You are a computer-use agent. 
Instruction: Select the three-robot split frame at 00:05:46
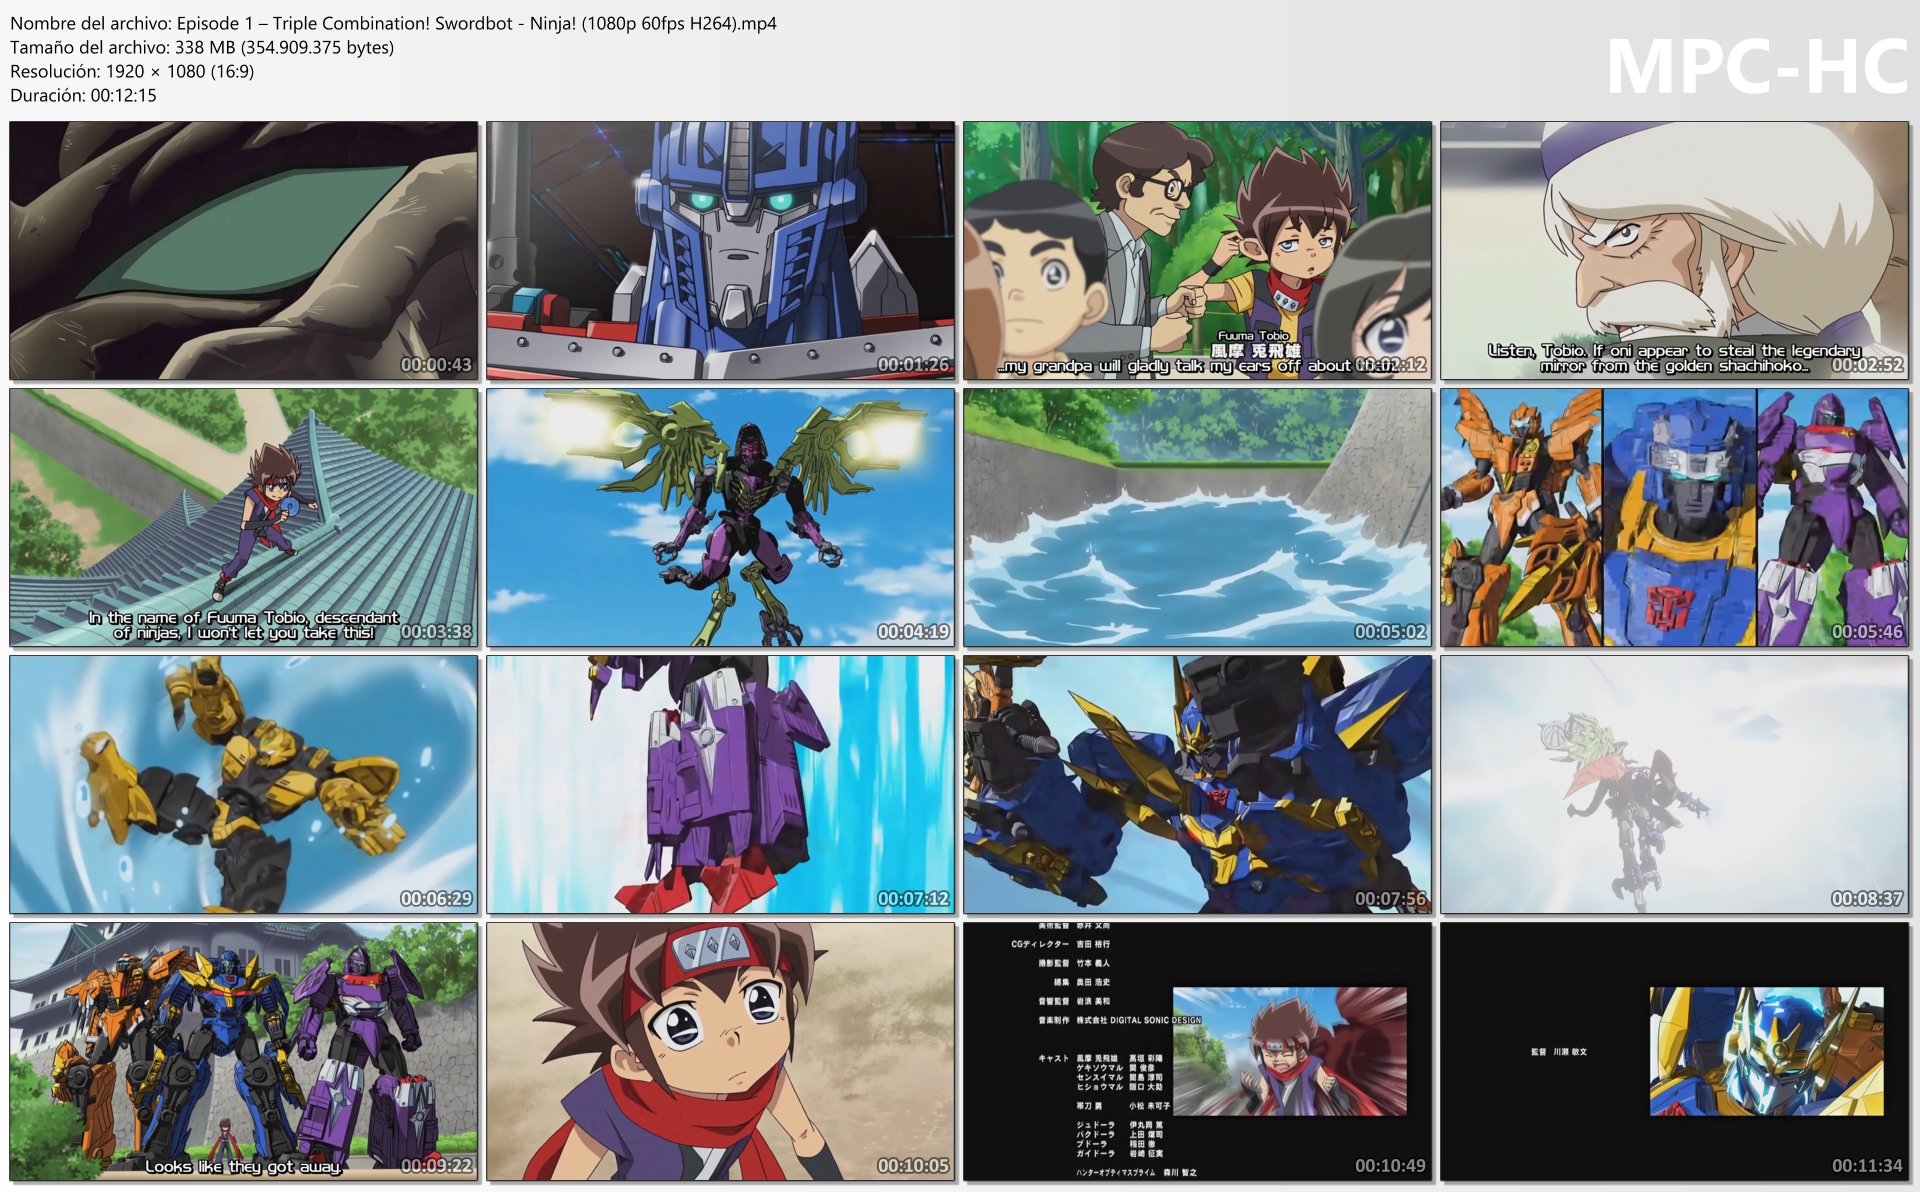1675,518
